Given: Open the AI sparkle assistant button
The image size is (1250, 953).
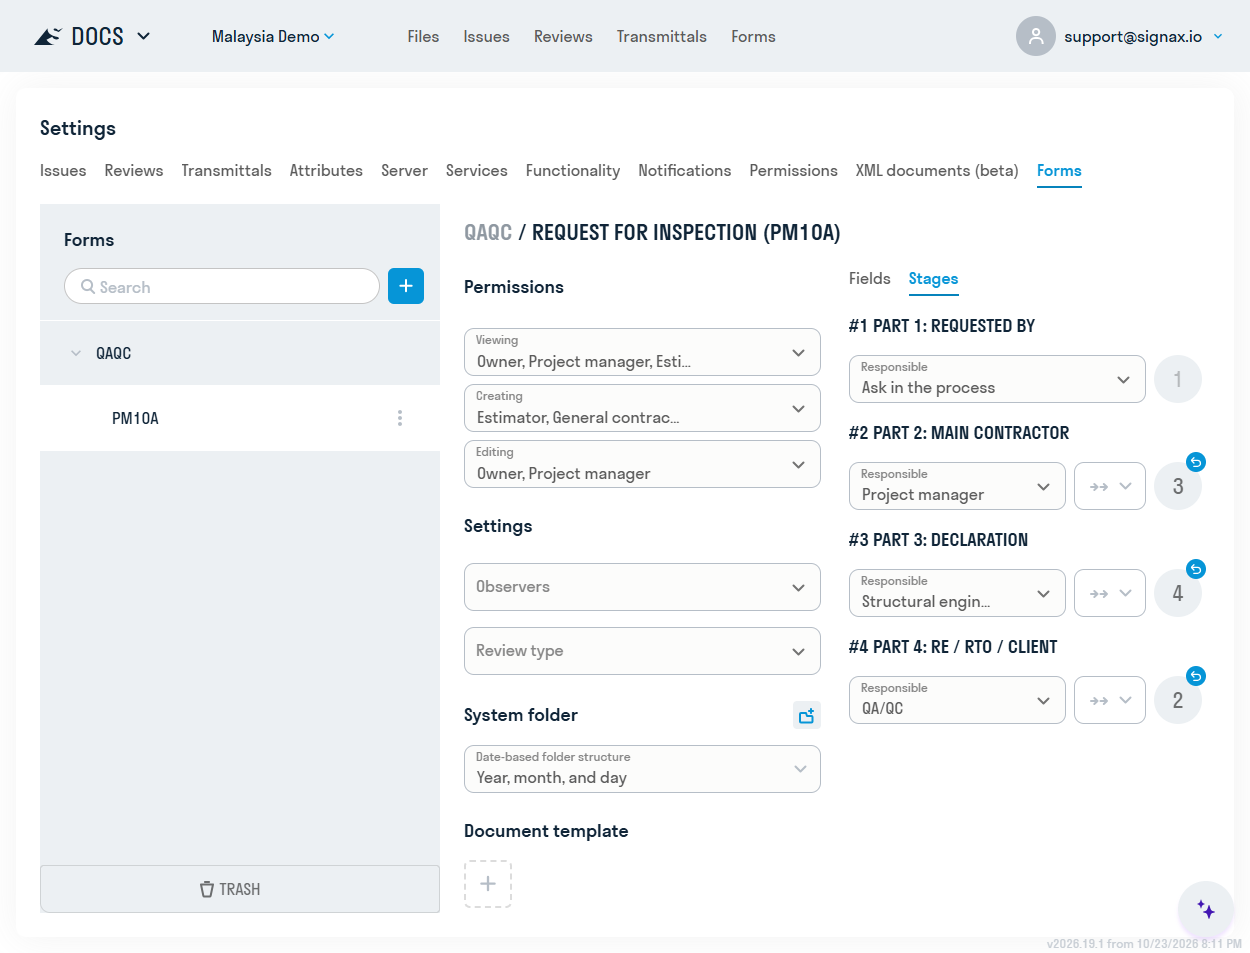Looking at the screenshot, I should (1206, 909).
